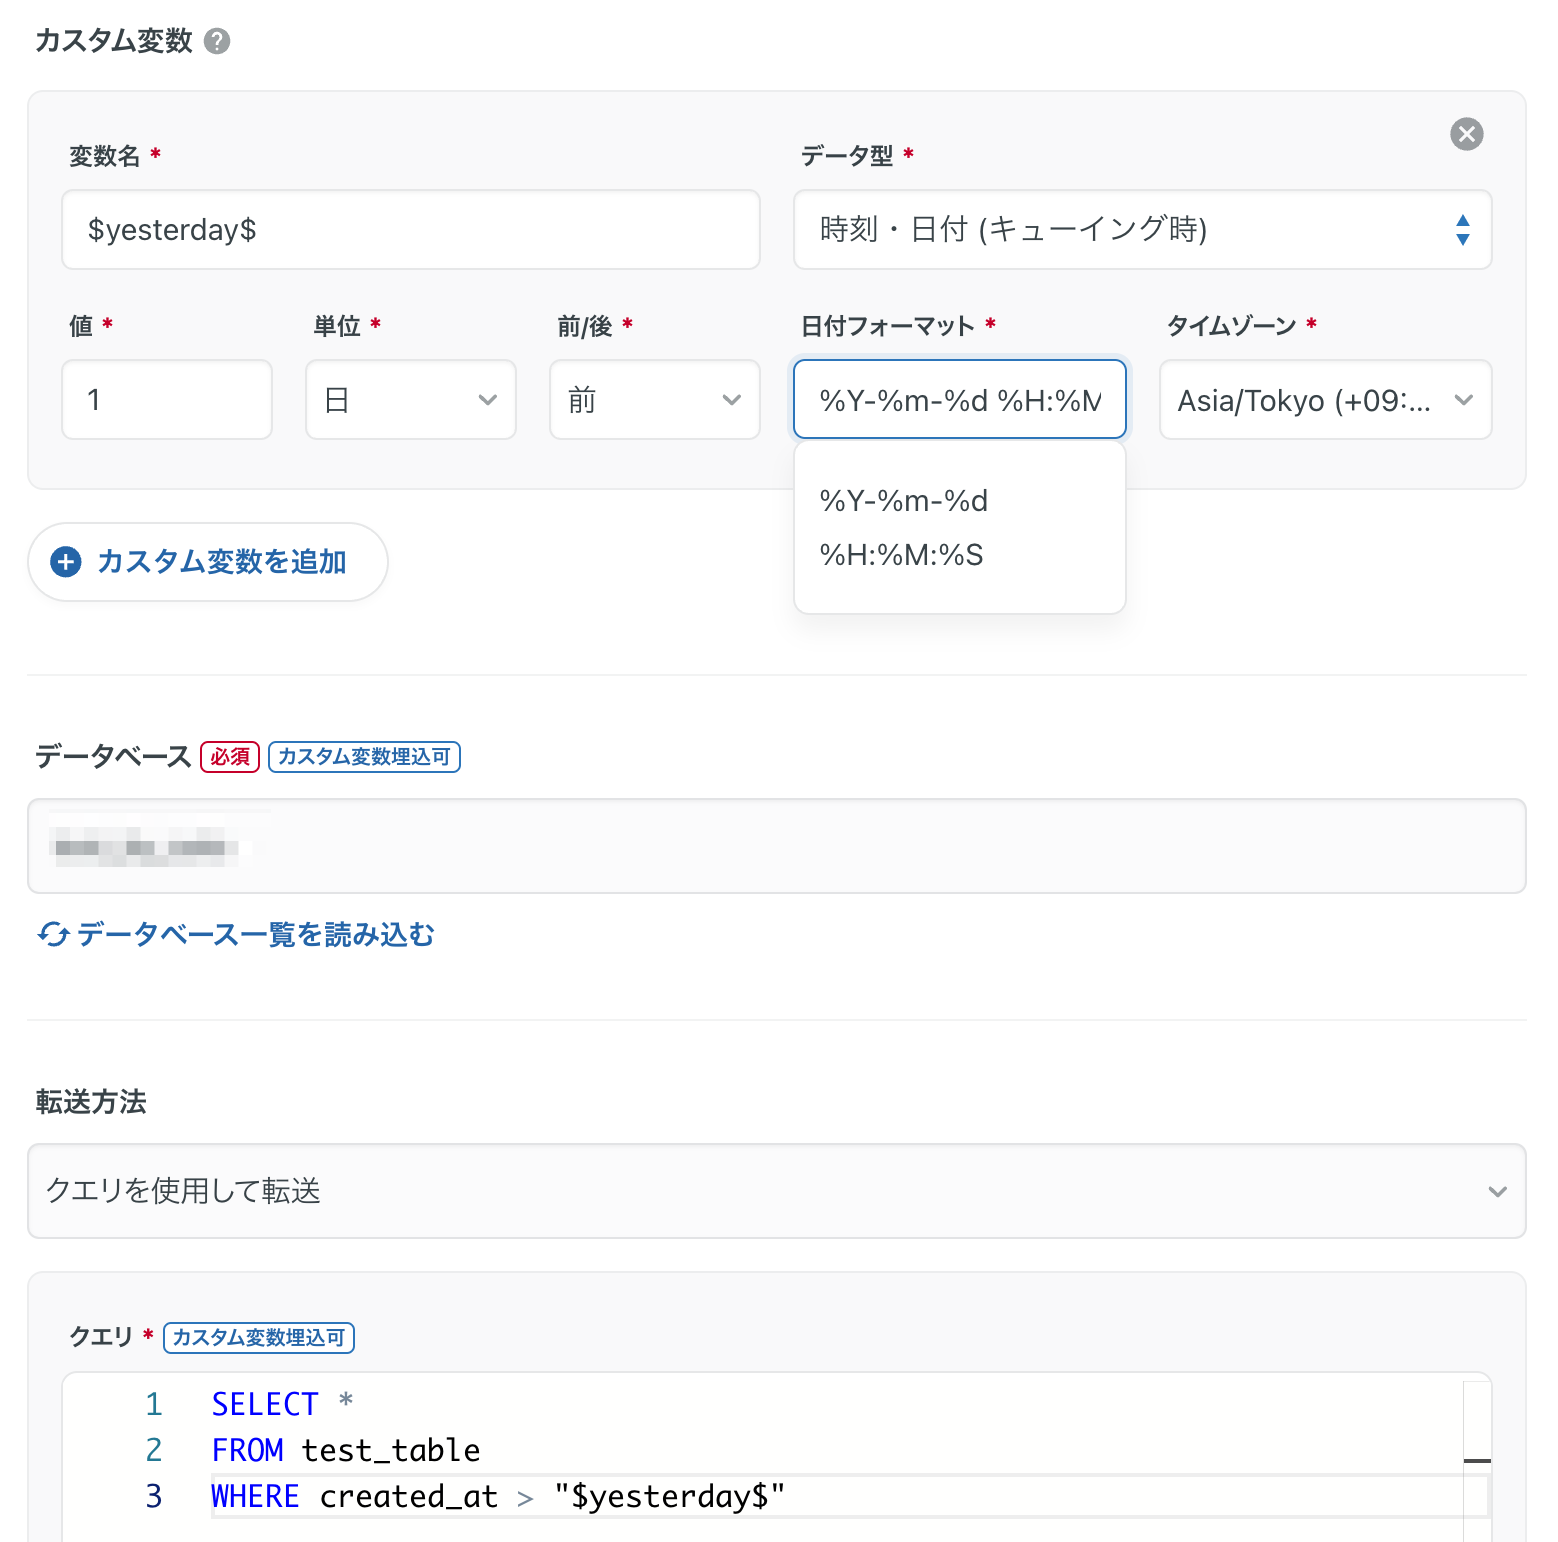Click the plus icon in カスタム変数を追加
The width and height of the screenshot is (1558, 1542).
(66, 562)
